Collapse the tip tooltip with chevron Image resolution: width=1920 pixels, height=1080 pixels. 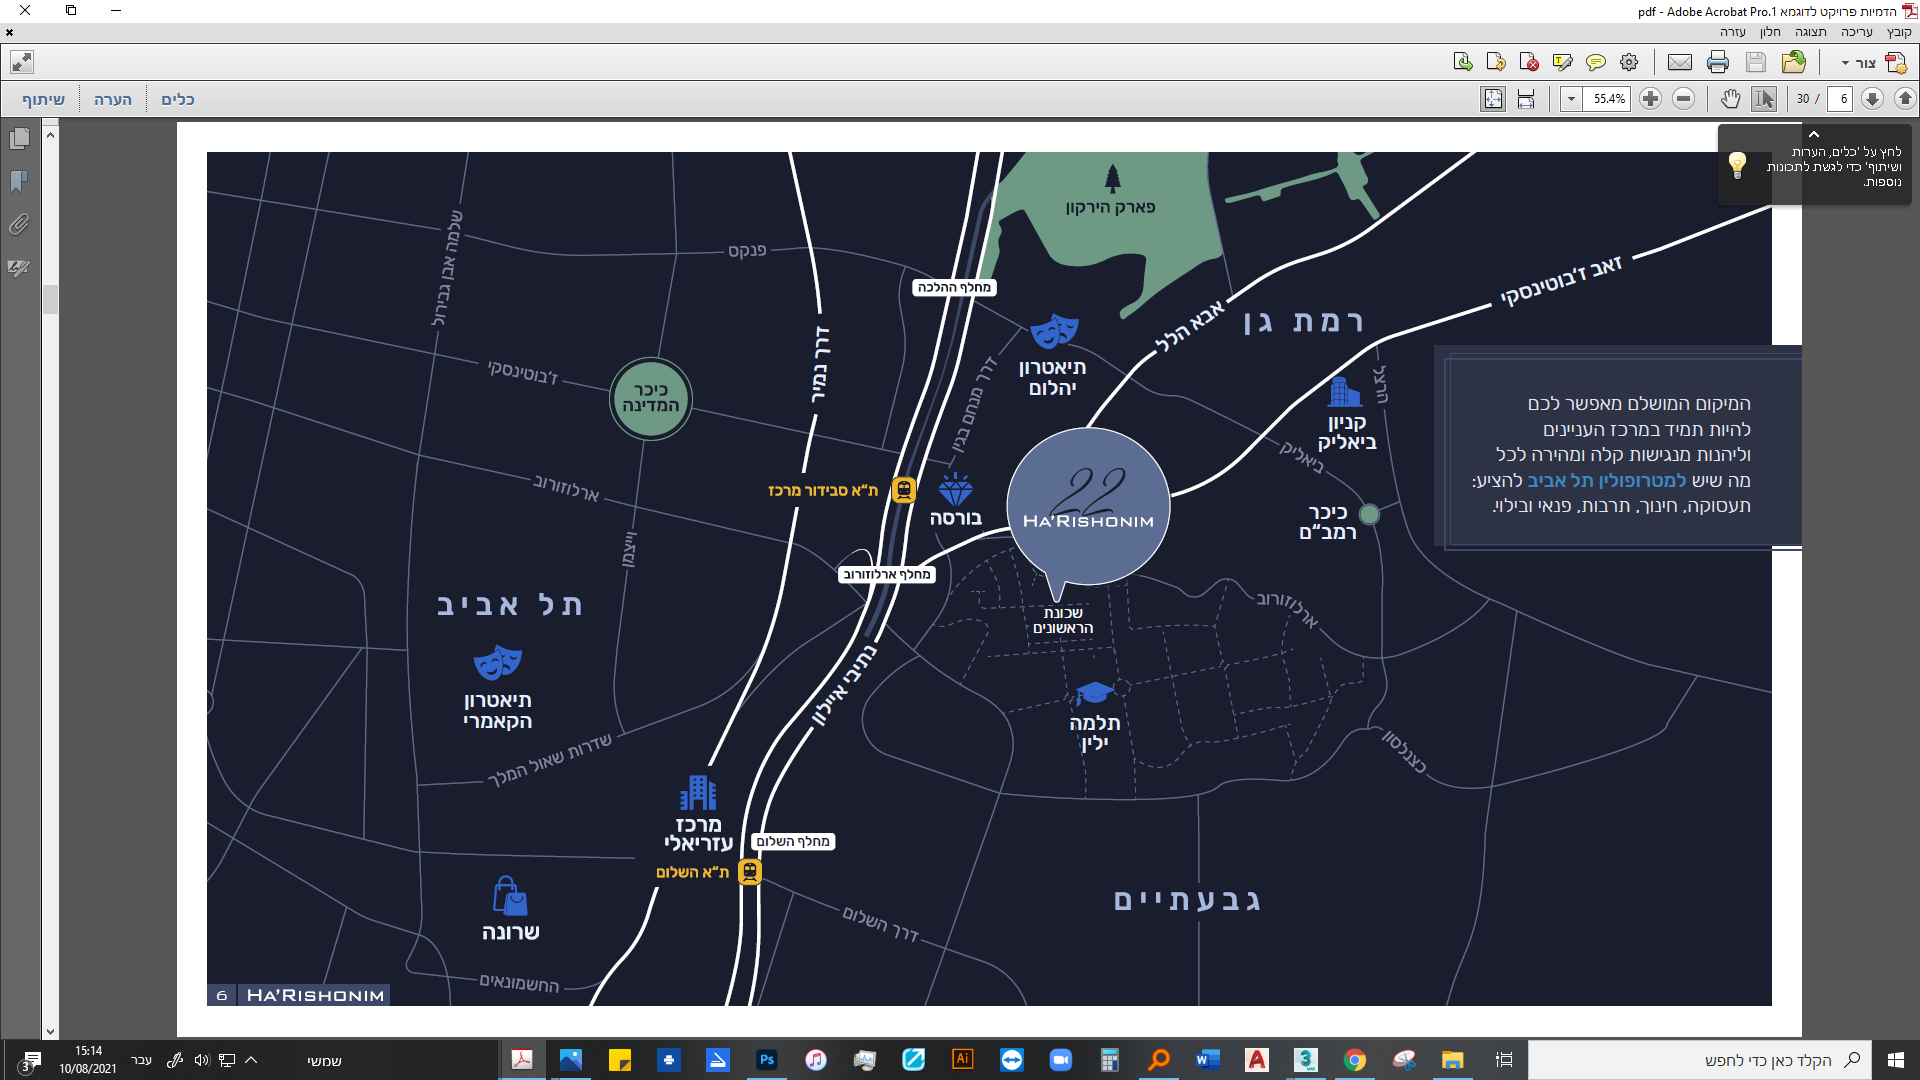[x=1813, y=134]
